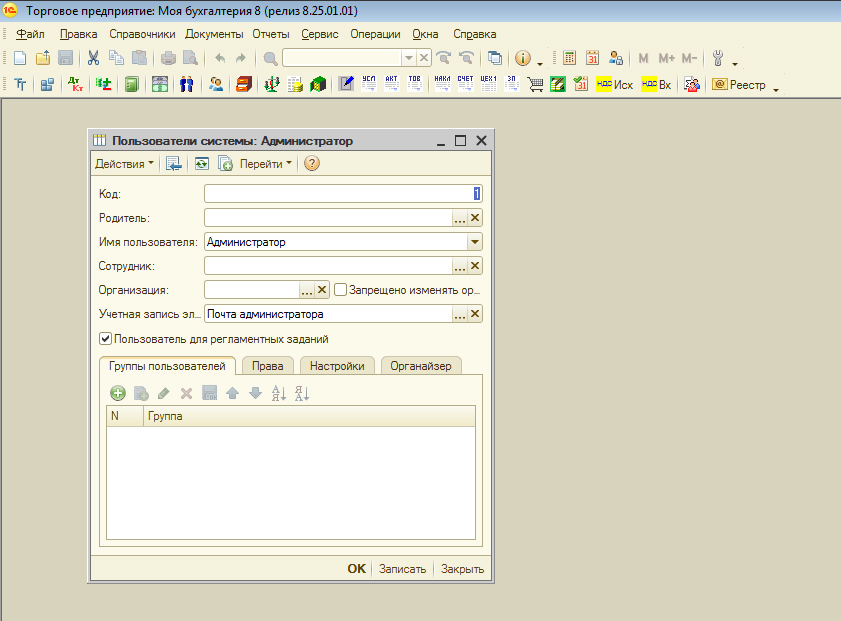The width and height of the screenshot is (841, 621).
Task: Click the question mark help icon in dialog
Action: [312, 164]
